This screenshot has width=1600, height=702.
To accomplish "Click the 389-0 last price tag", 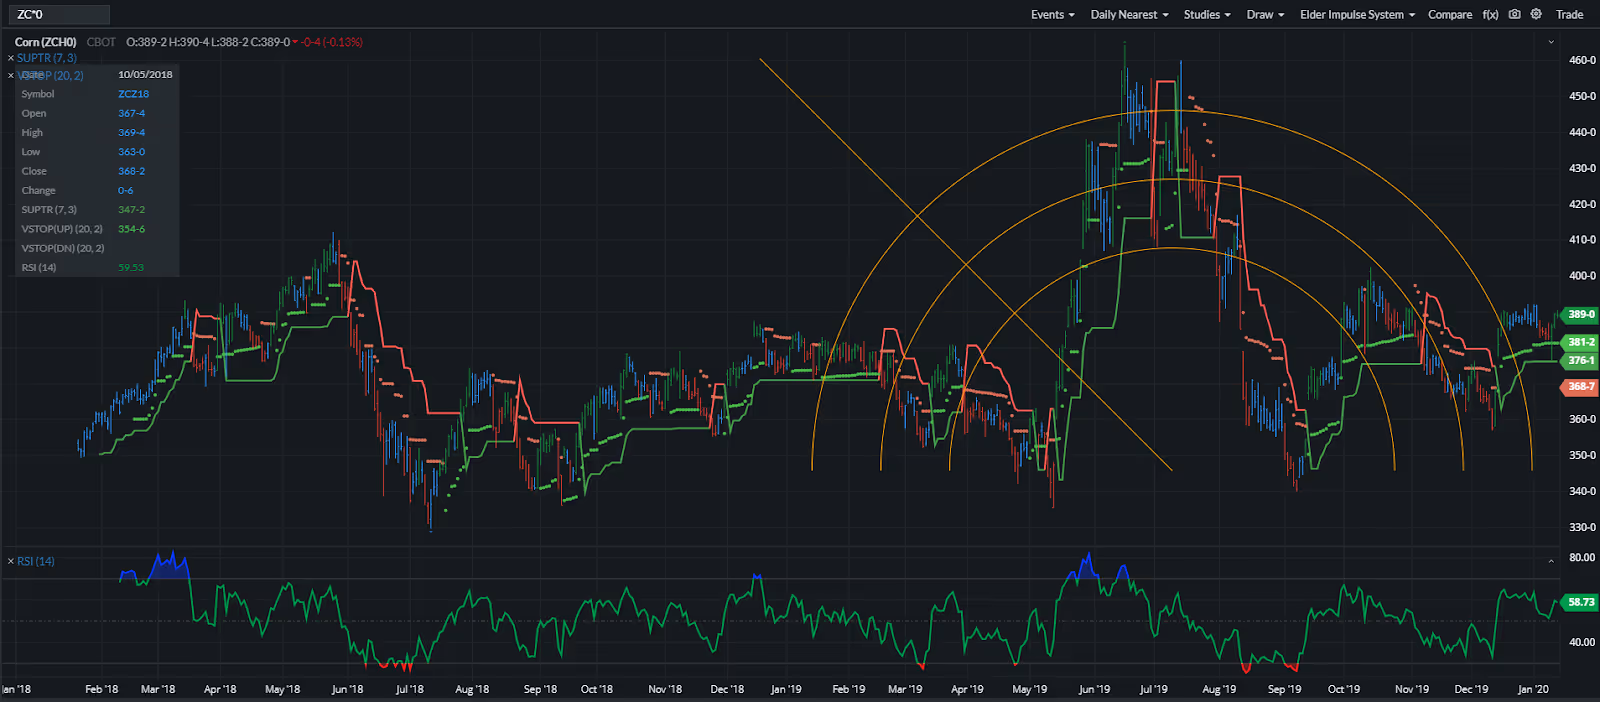I will click(x=1579, y=314).
